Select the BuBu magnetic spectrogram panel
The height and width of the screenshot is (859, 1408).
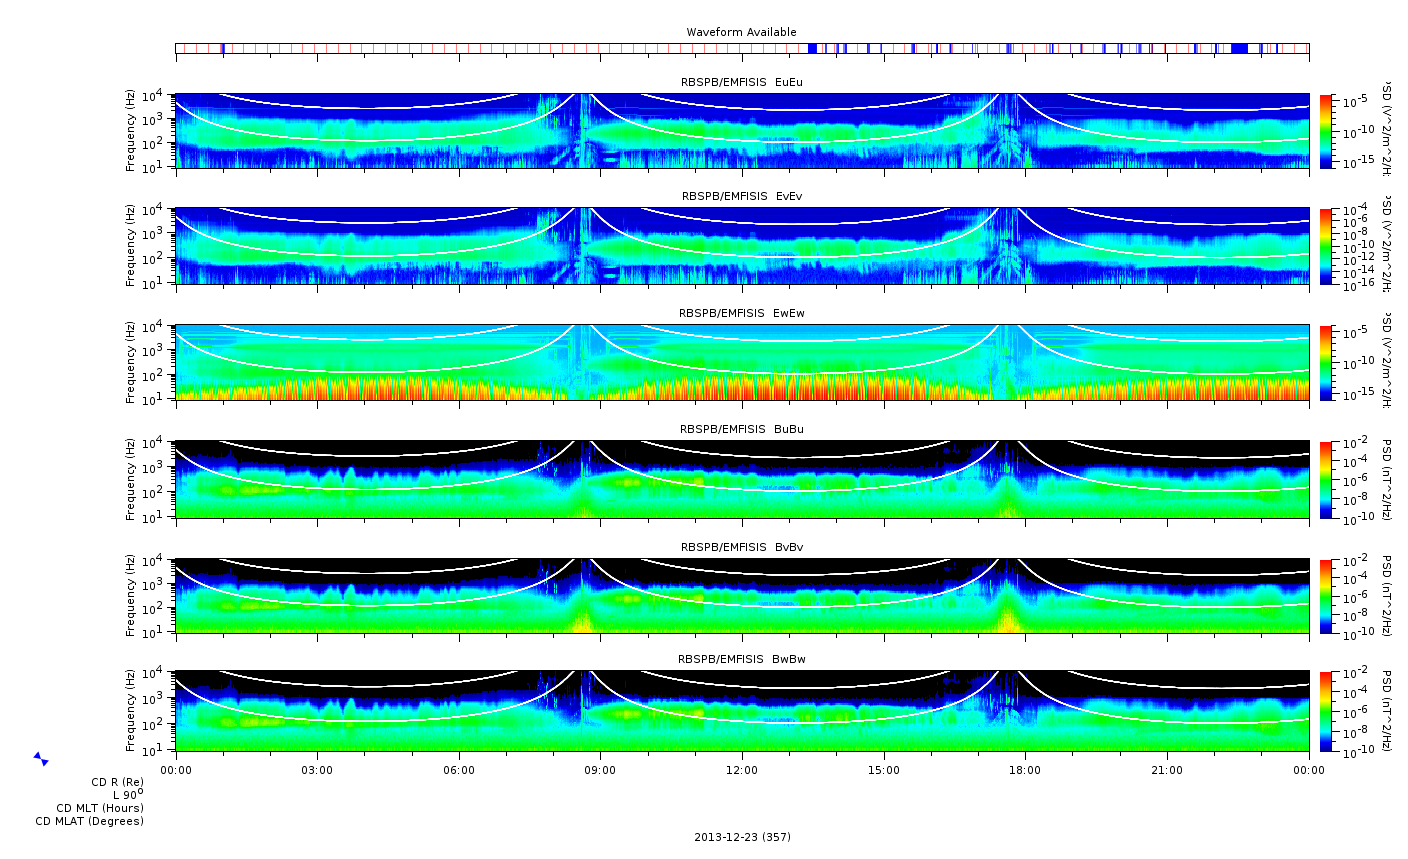[741, 479]
